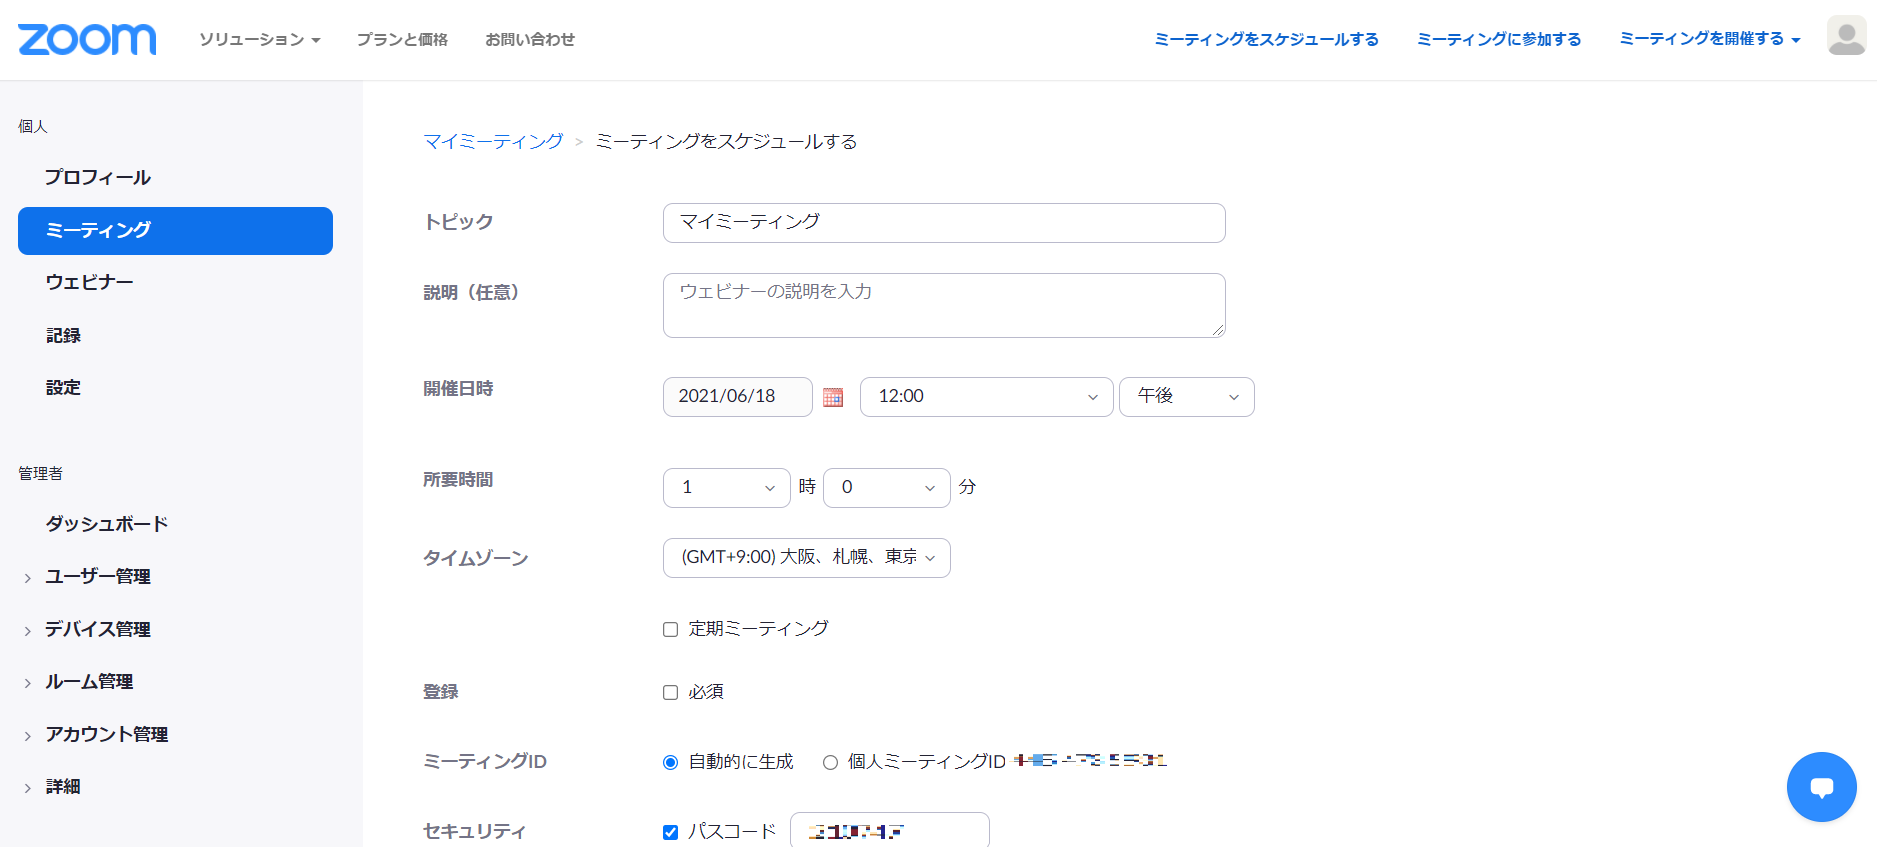The width and height of the screenshot is (1877, 847).
Task: Click the date field 2021/06/18
Action: [738, 397]
